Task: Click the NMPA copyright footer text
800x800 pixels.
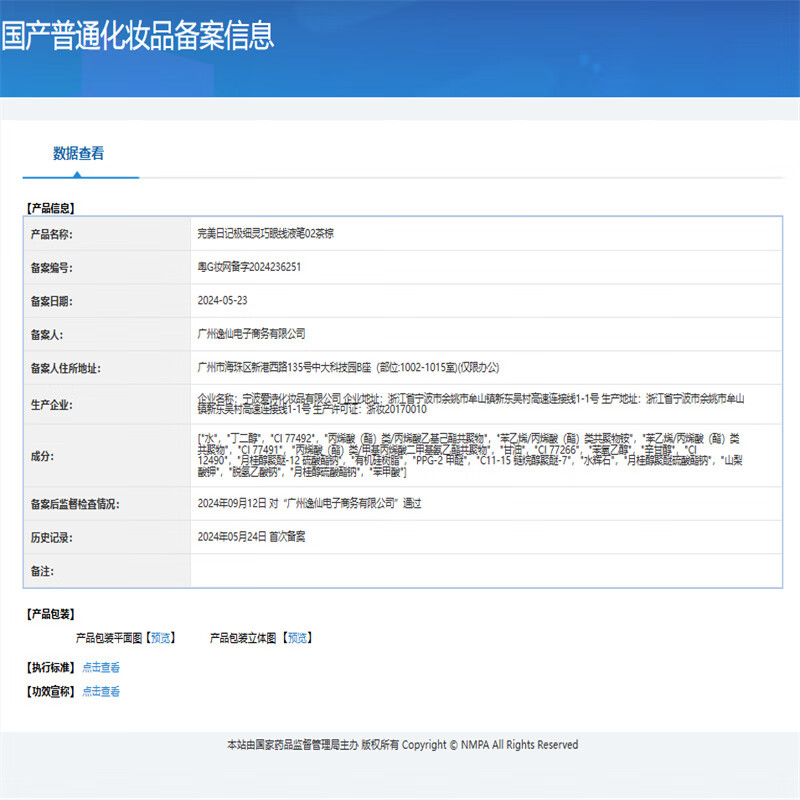Action: (402, 745)
